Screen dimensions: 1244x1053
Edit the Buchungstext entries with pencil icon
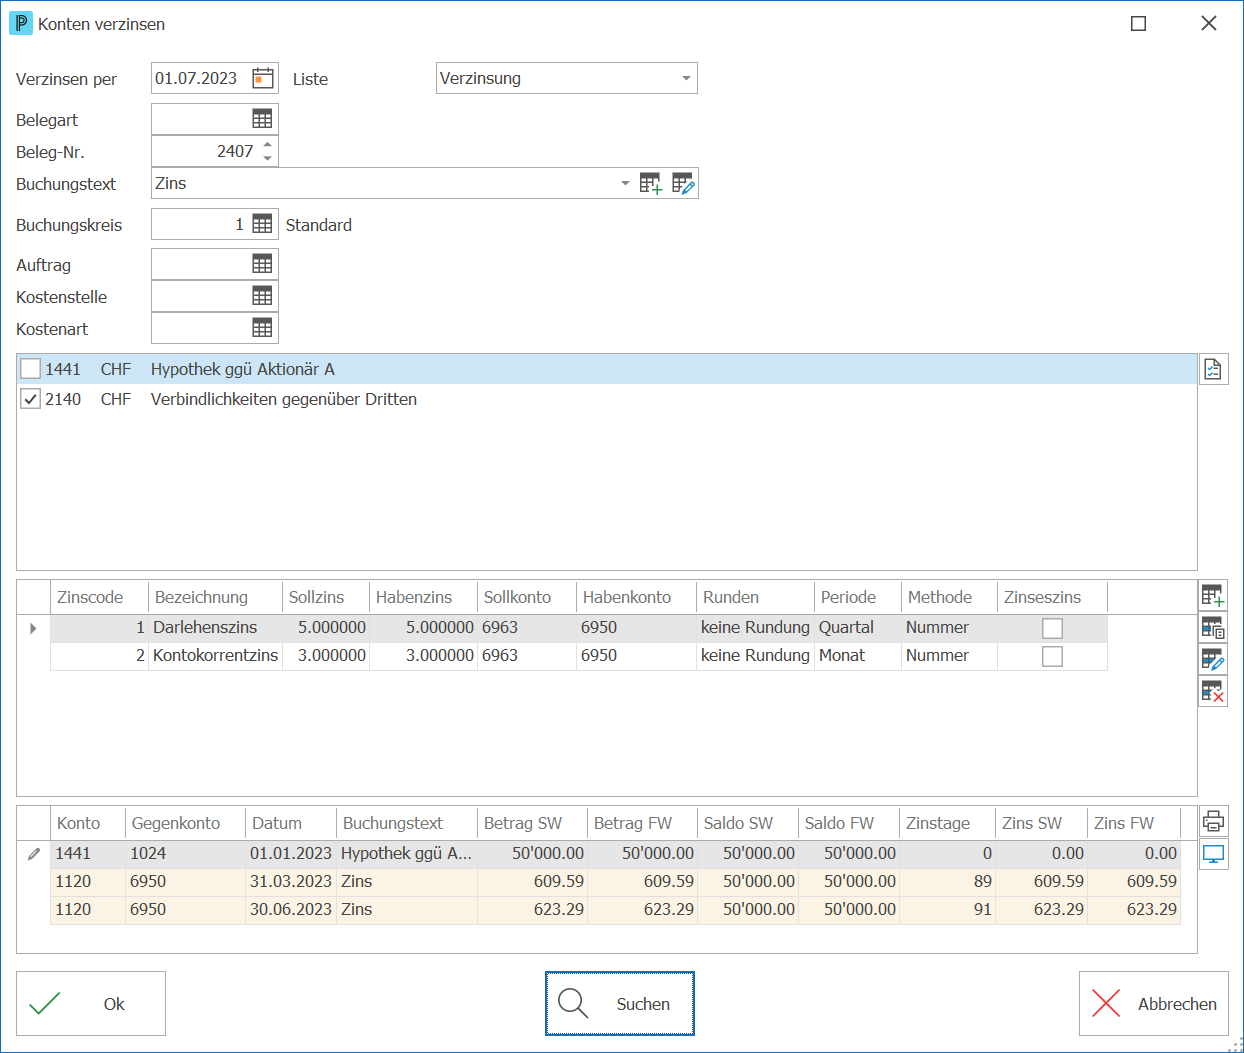point(683,183)
